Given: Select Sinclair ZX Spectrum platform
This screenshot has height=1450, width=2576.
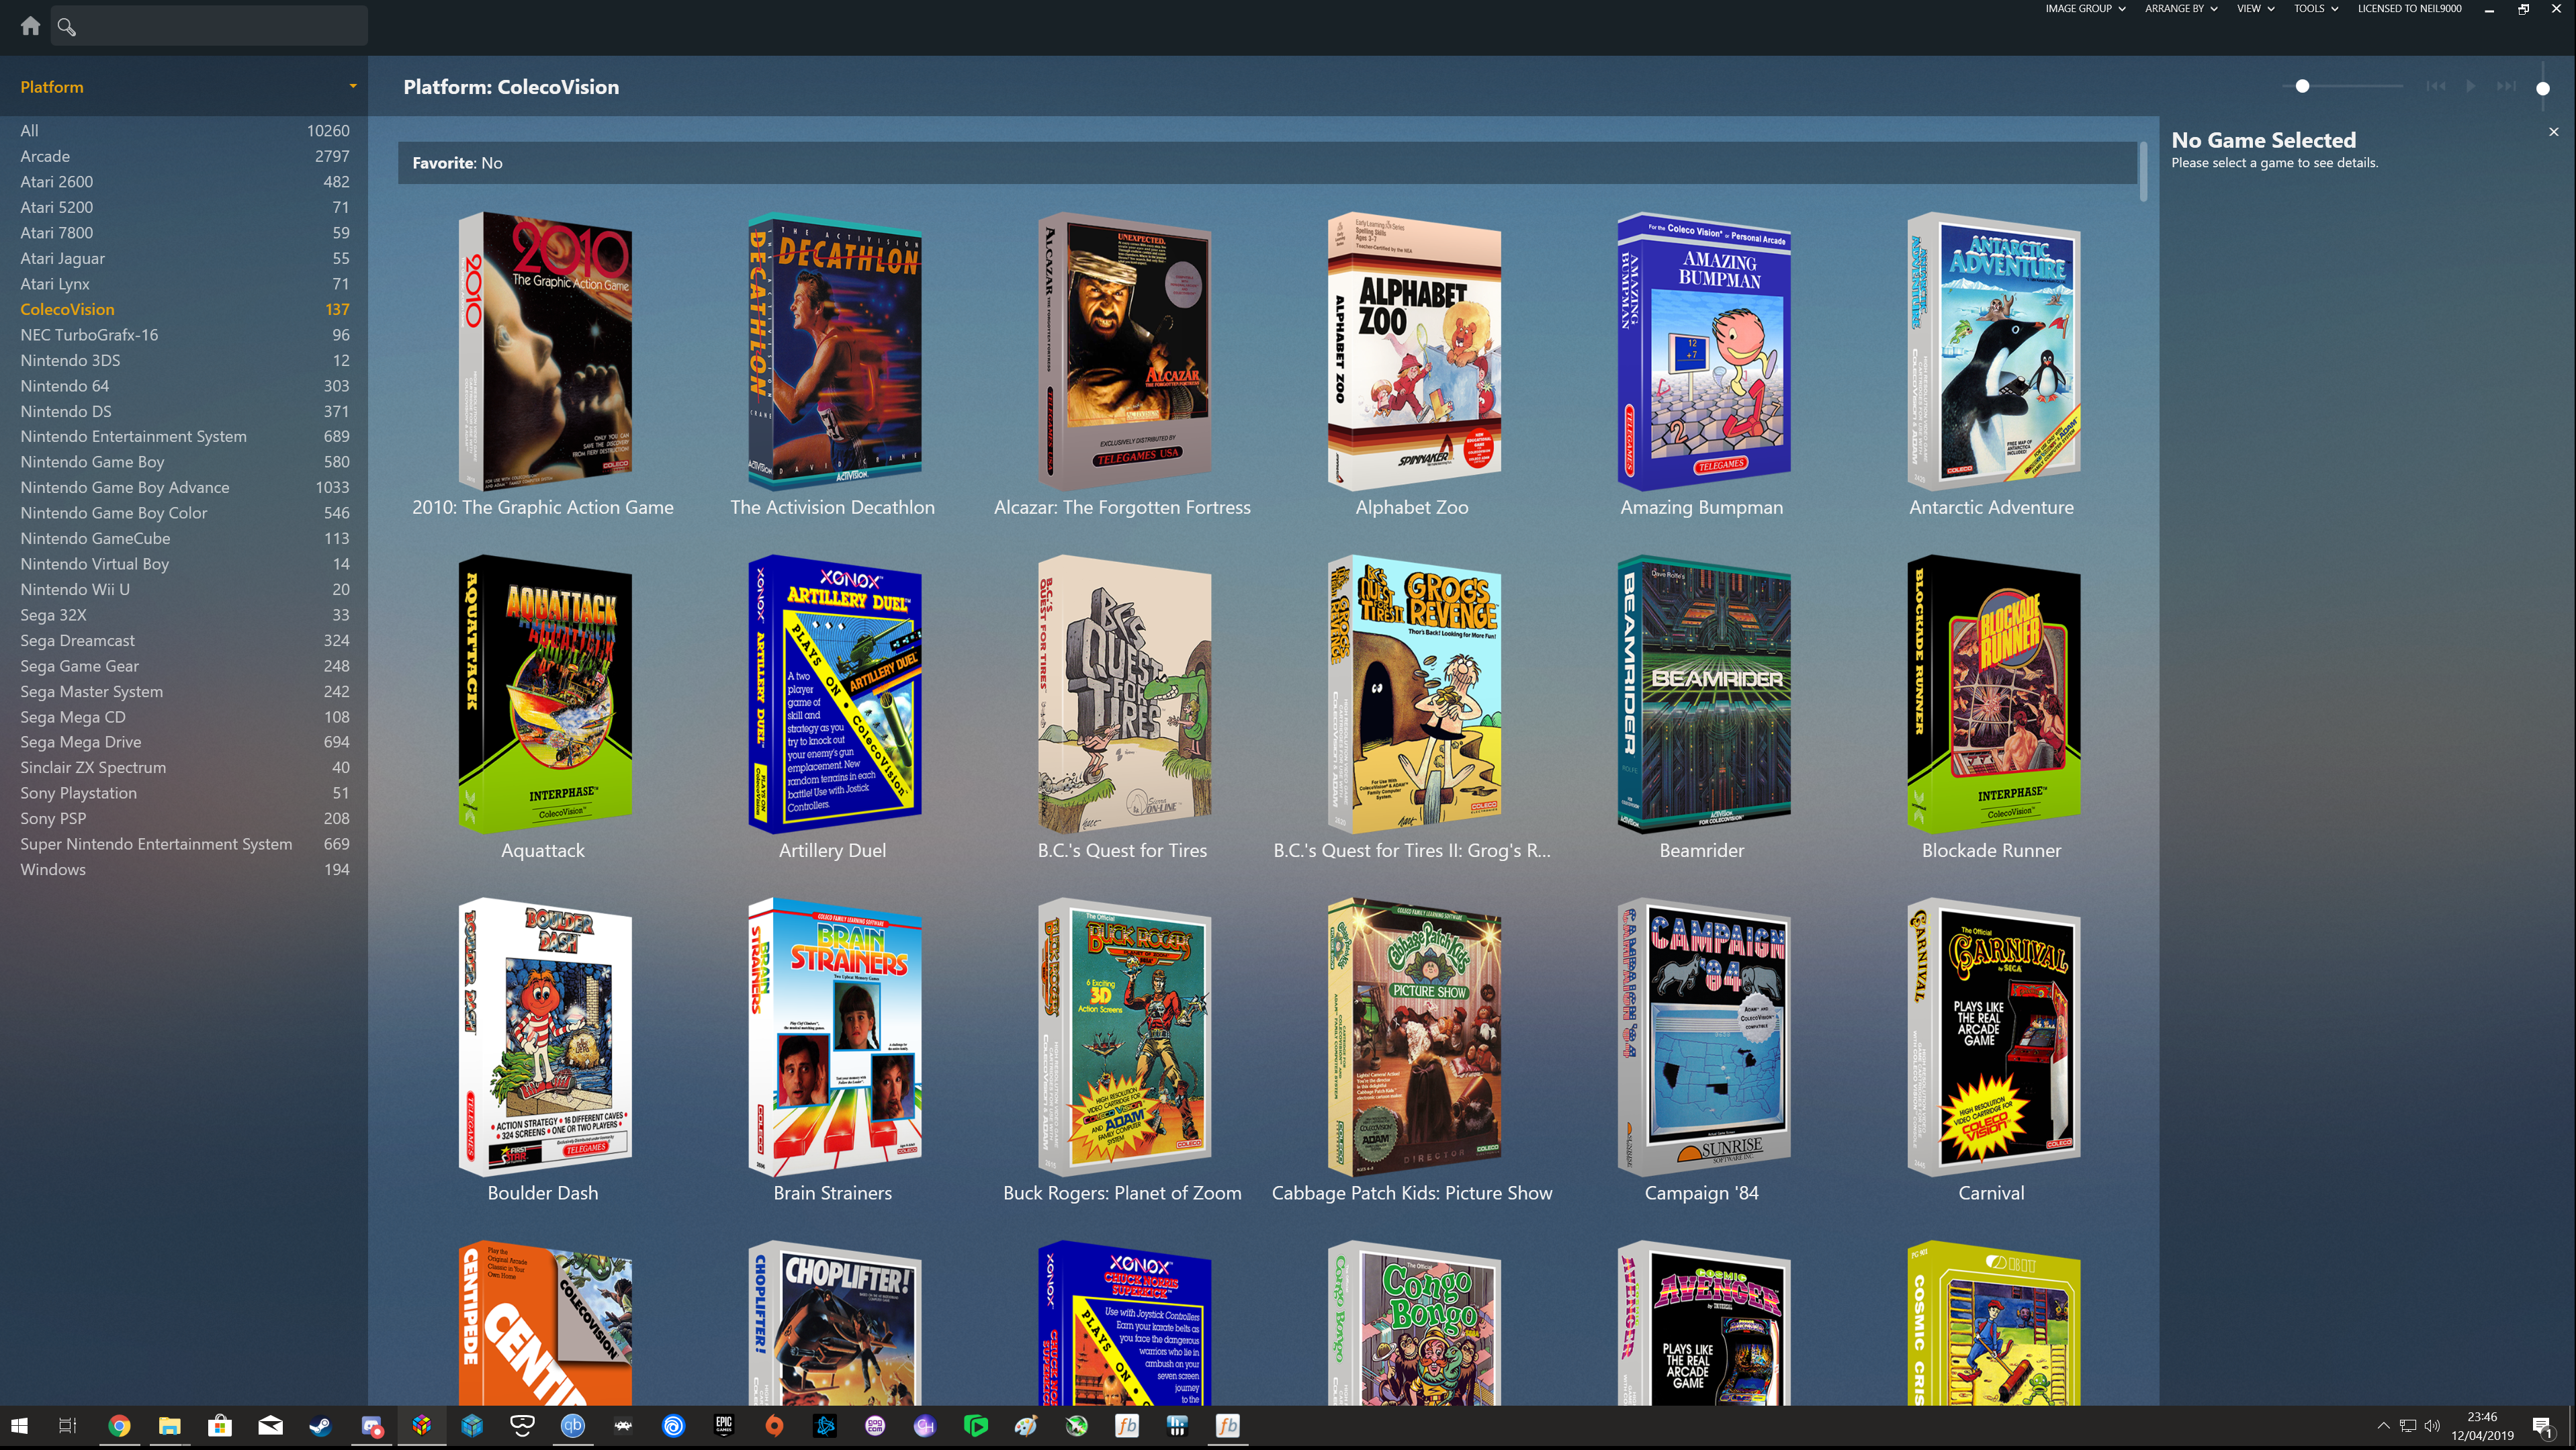Looking at the screenshot, I should coord(184,767).
